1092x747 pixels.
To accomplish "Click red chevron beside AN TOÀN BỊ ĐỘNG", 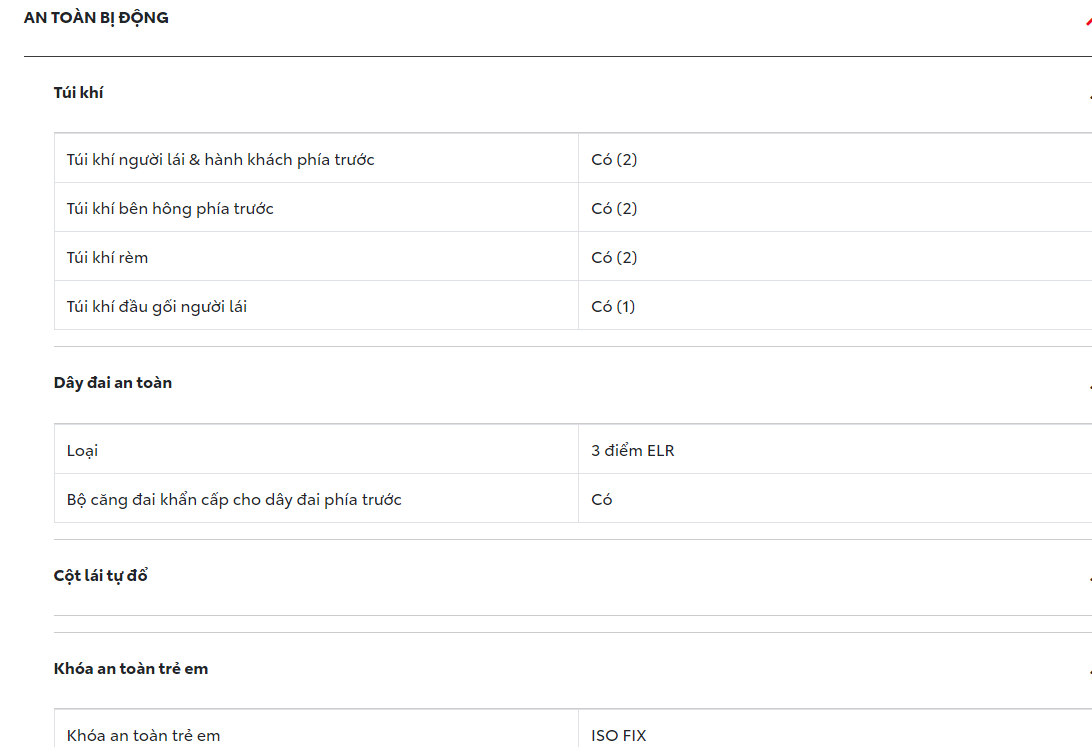I will click(1088, 19).
